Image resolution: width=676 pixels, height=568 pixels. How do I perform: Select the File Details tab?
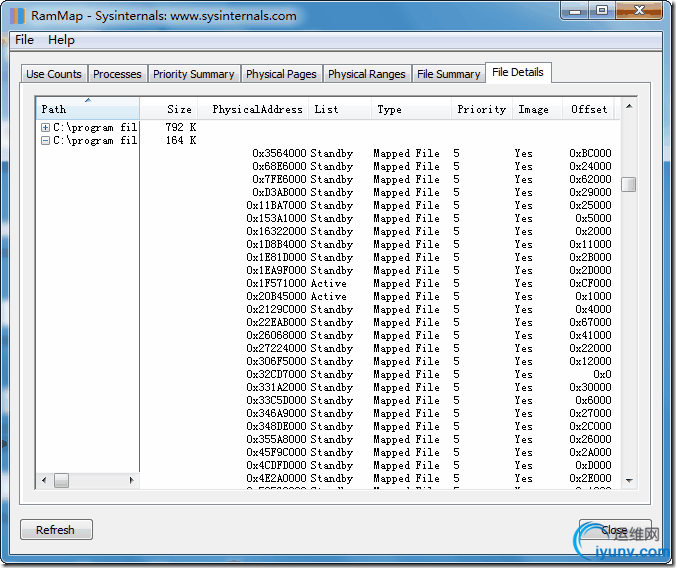518,72
